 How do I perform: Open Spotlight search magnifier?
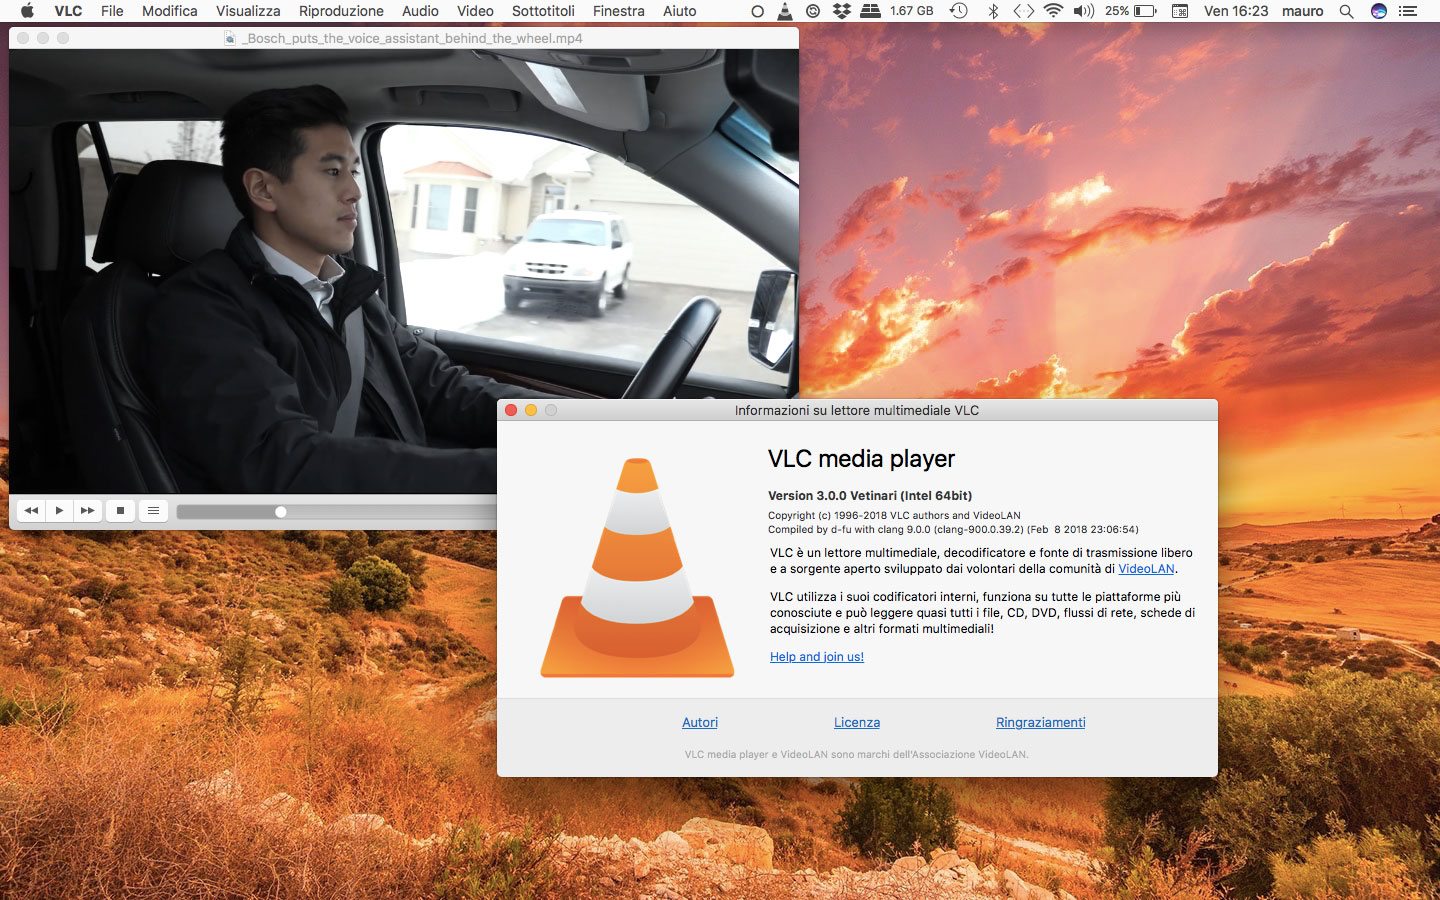point(1347,11)
